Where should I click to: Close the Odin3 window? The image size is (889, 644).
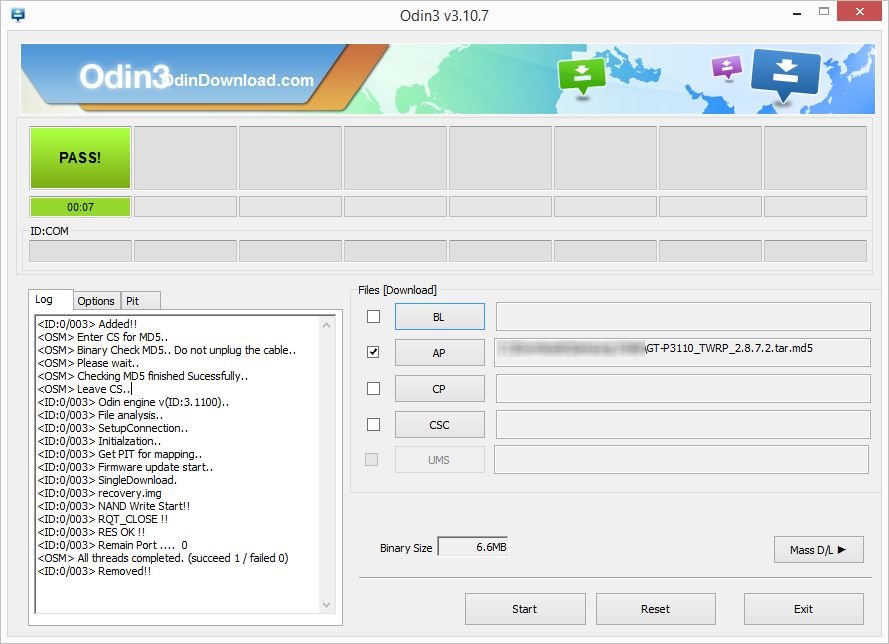point(860,11)
